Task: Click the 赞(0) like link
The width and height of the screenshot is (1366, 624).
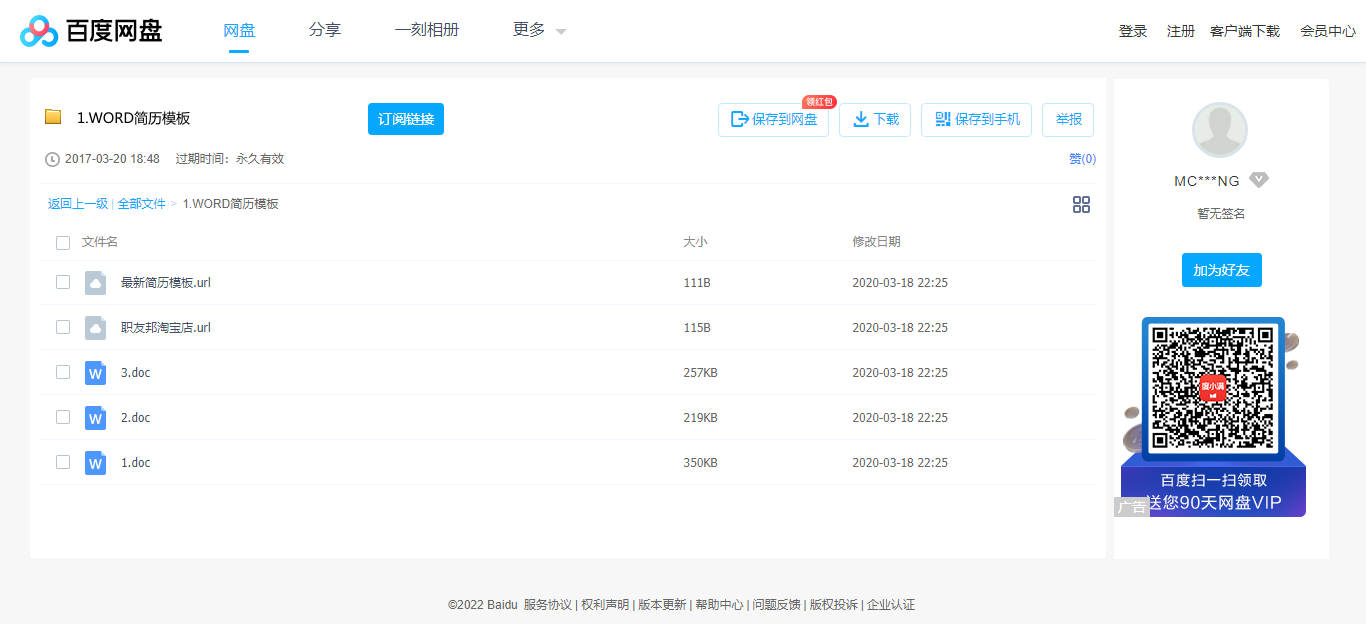Action: pyautogui.click(x=1083, y=158)
